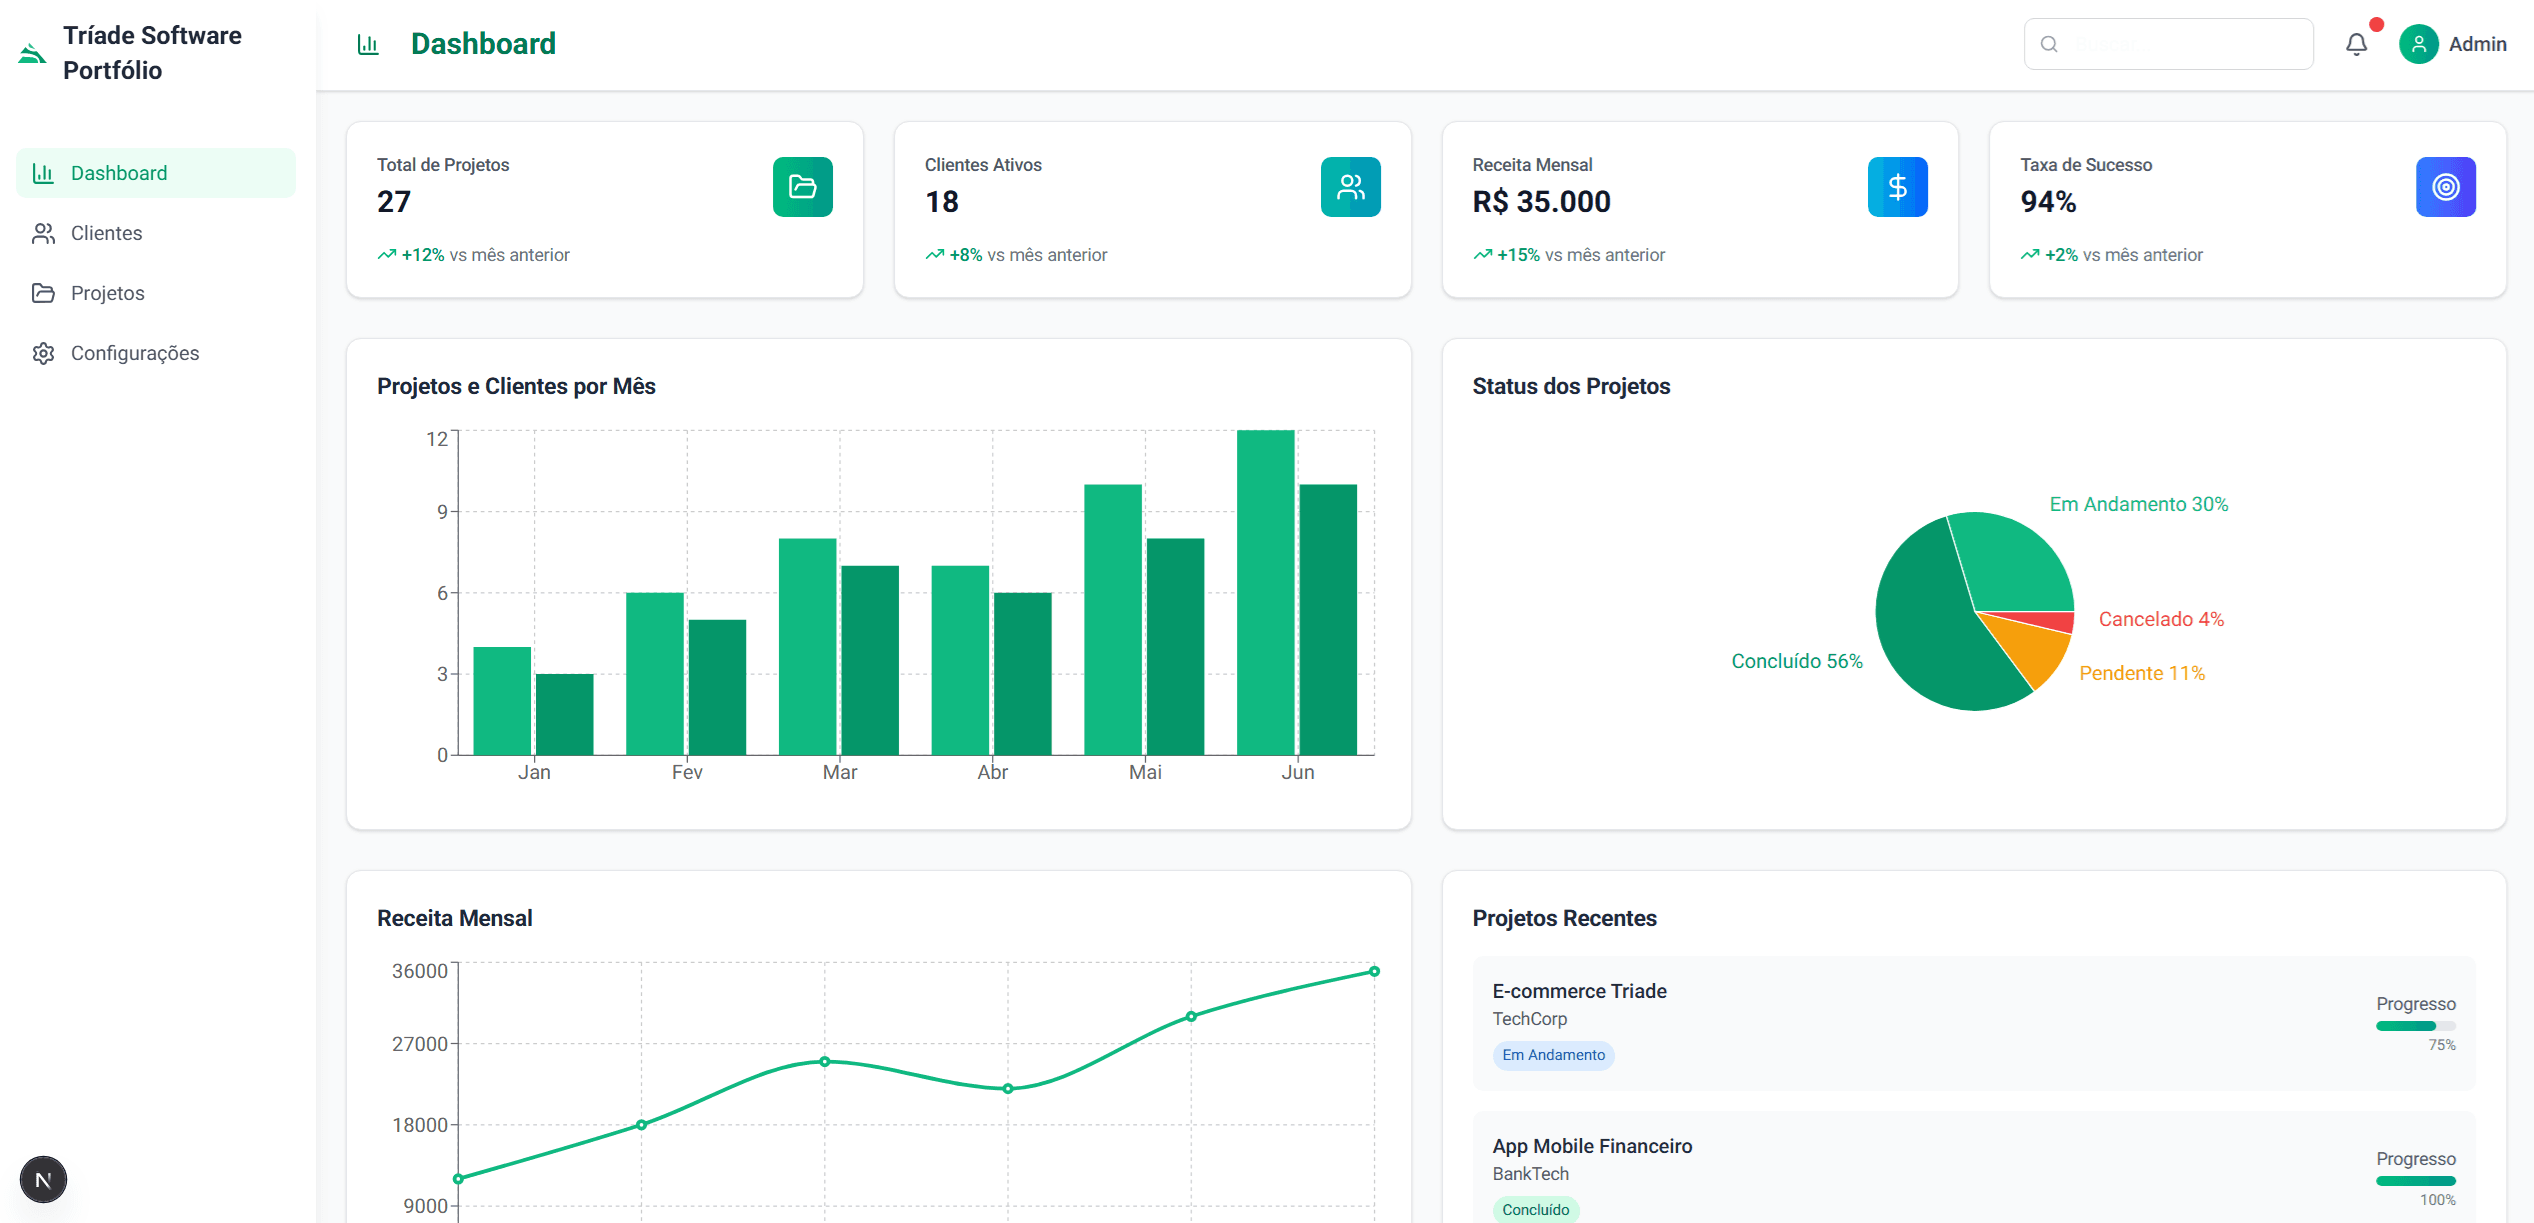This screenshot has height=1223, width=2534.
Task: Open the Dashboard sidebar item
Action: point(156,173)
